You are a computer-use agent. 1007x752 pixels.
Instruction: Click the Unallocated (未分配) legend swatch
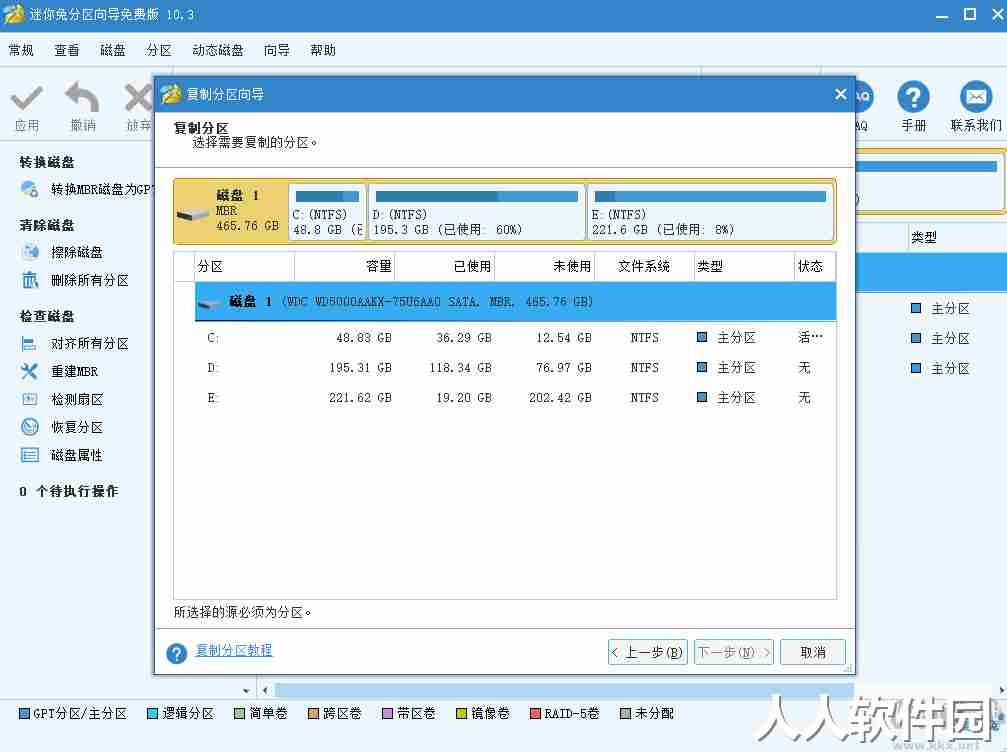[x=625, y=713]
